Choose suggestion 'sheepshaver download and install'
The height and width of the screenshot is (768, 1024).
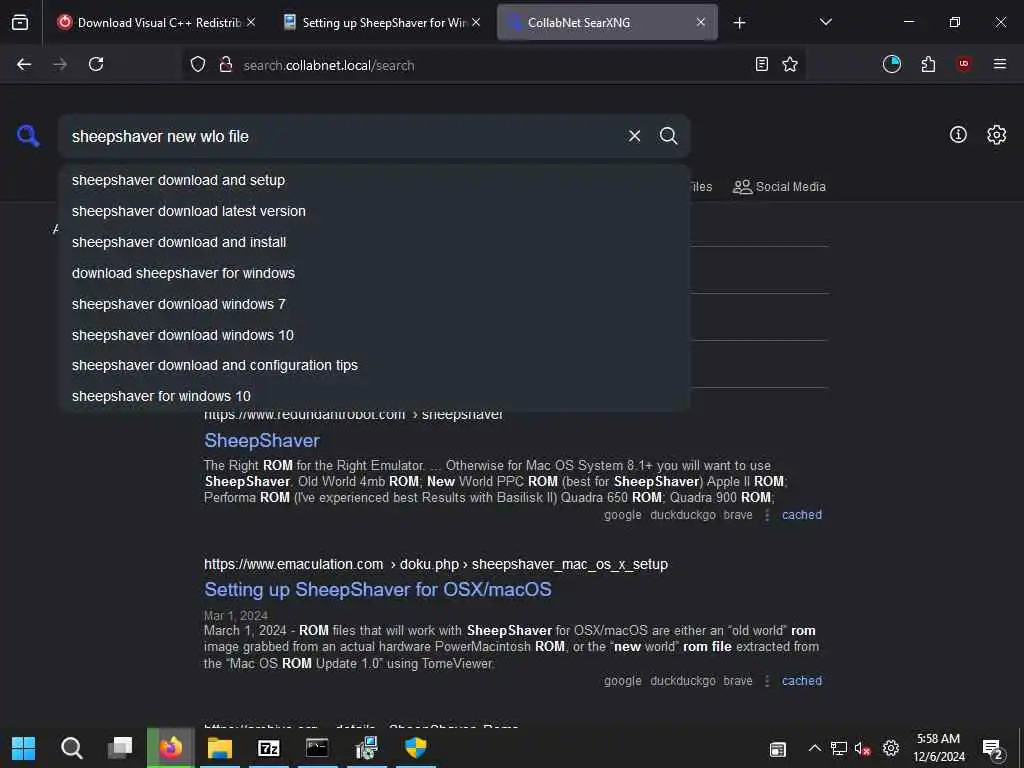tap(374, 242)
